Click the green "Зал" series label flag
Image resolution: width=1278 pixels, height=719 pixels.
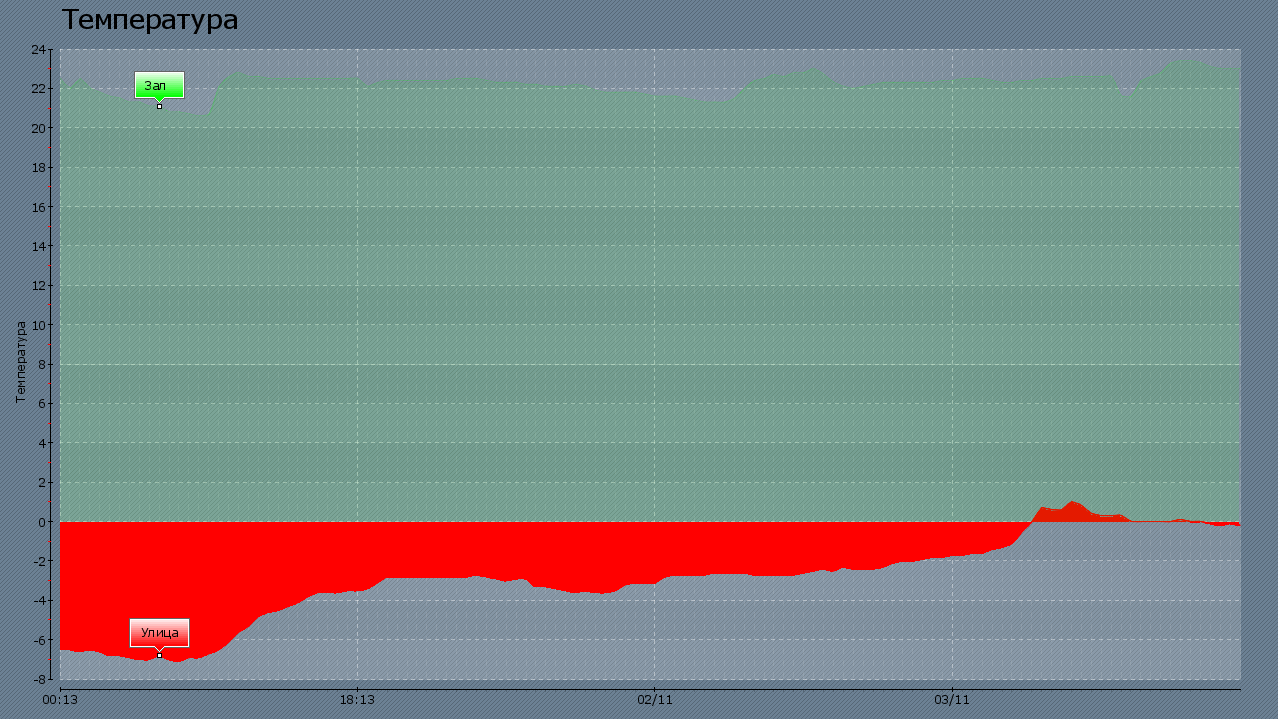158,85
